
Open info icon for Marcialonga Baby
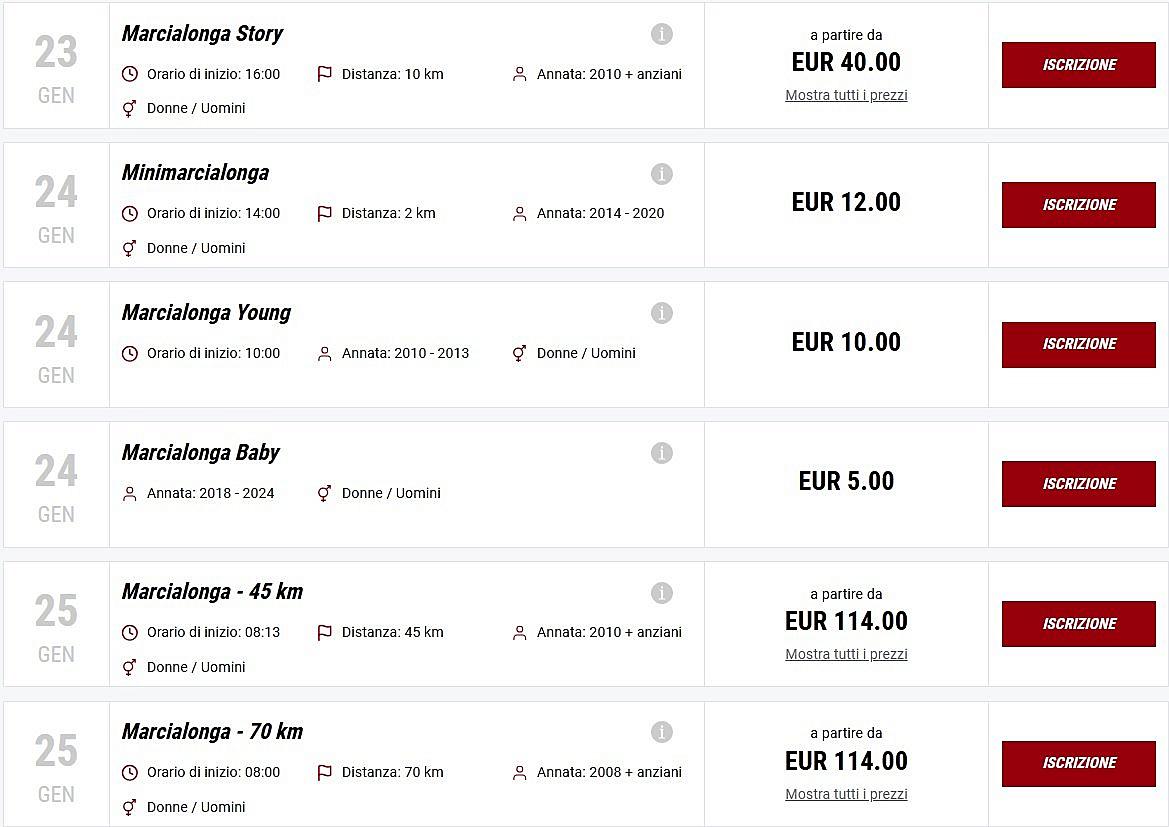[x=662, y=453]
